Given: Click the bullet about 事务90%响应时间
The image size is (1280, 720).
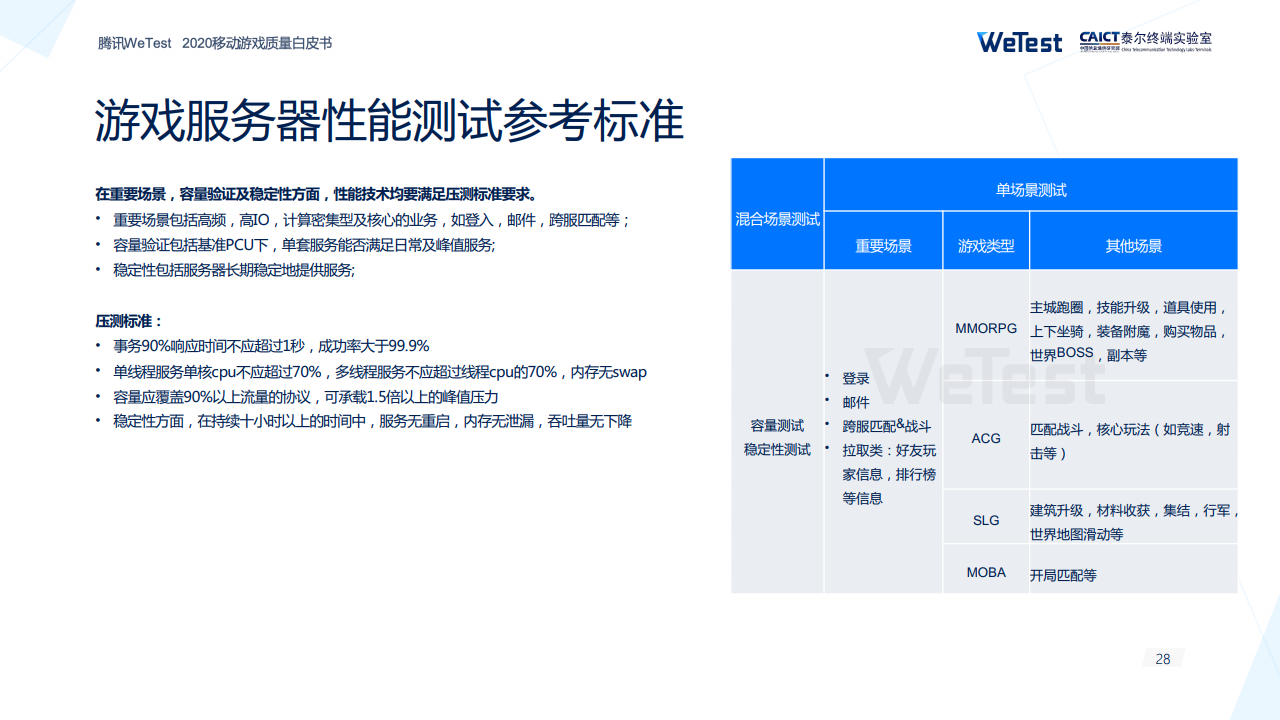Looking at the screenshot, I should 271,346.
